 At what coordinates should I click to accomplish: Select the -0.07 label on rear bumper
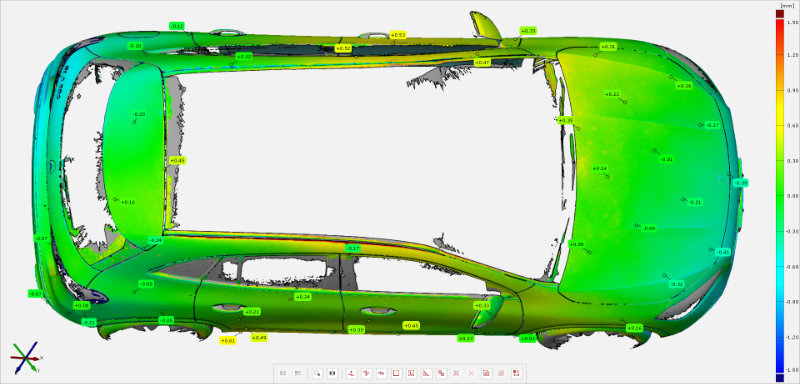(41, 238)
